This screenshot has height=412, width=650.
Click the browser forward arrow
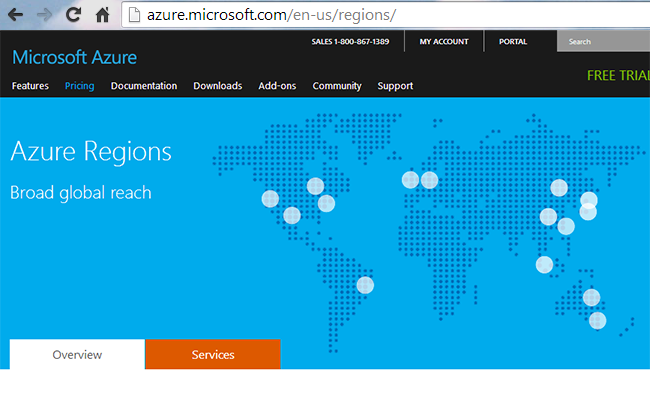coord(44,15)
